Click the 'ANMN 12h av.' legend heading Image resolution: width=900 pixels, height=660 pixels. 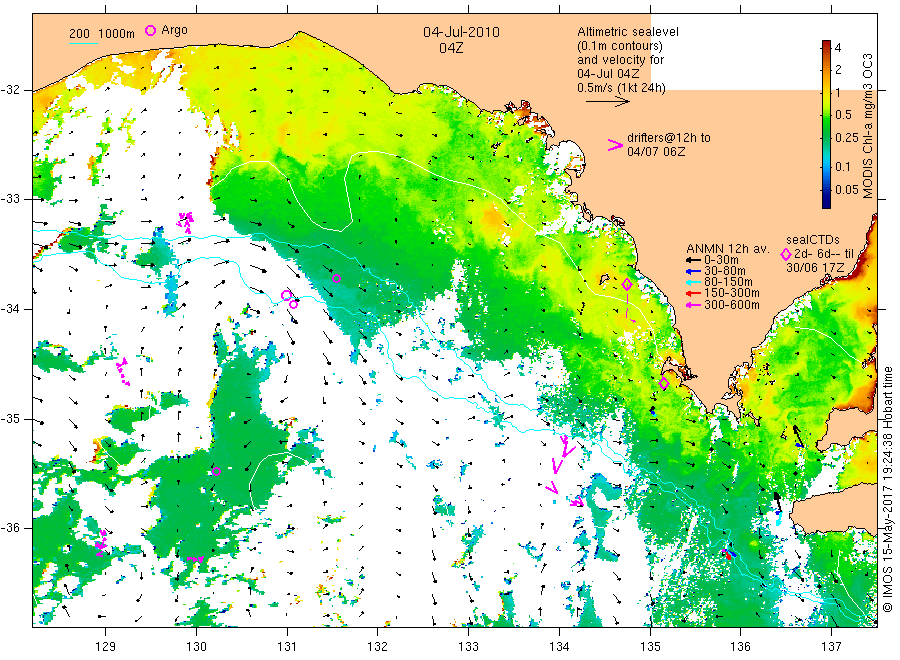coord(727,249)
